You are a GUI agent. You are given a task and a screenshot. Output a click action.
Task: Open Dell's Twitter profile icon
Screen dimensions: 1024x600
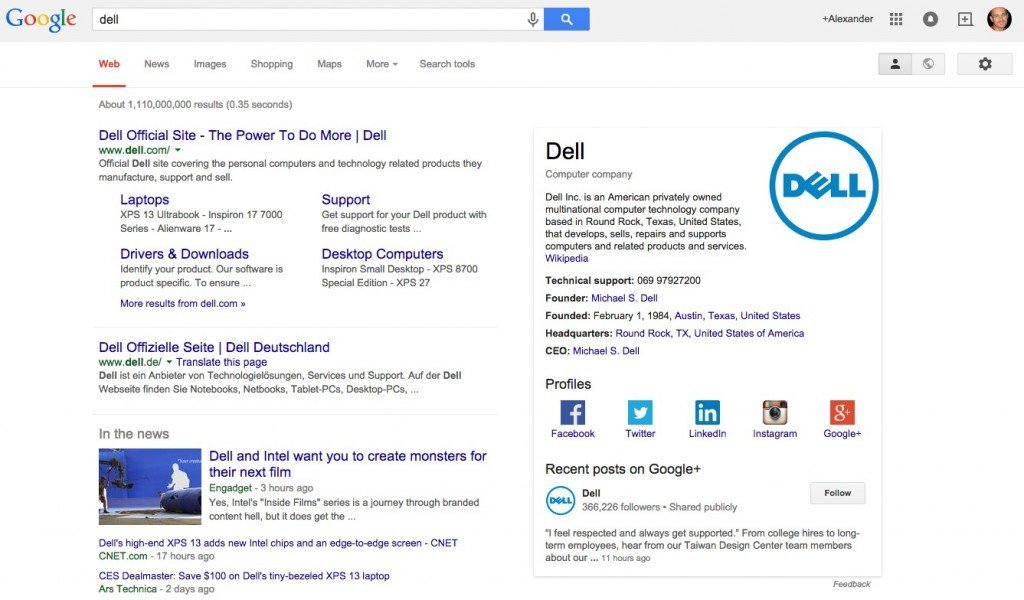point(640,413)
